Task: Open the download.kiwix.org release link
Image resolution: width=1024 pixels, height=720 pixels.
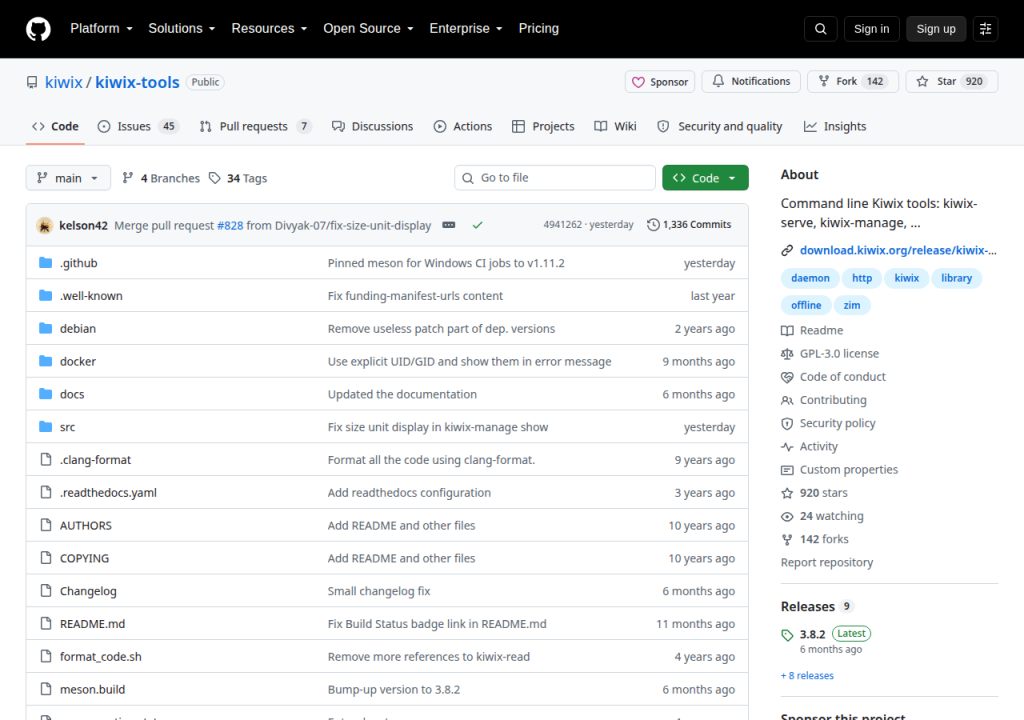Action: (898, 250)
